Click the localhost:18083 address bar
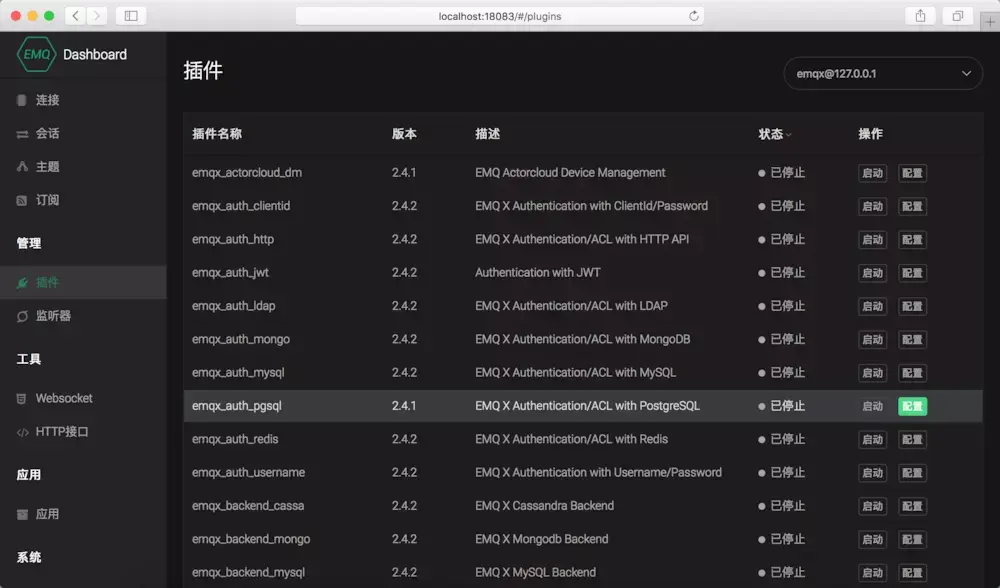 500,16
